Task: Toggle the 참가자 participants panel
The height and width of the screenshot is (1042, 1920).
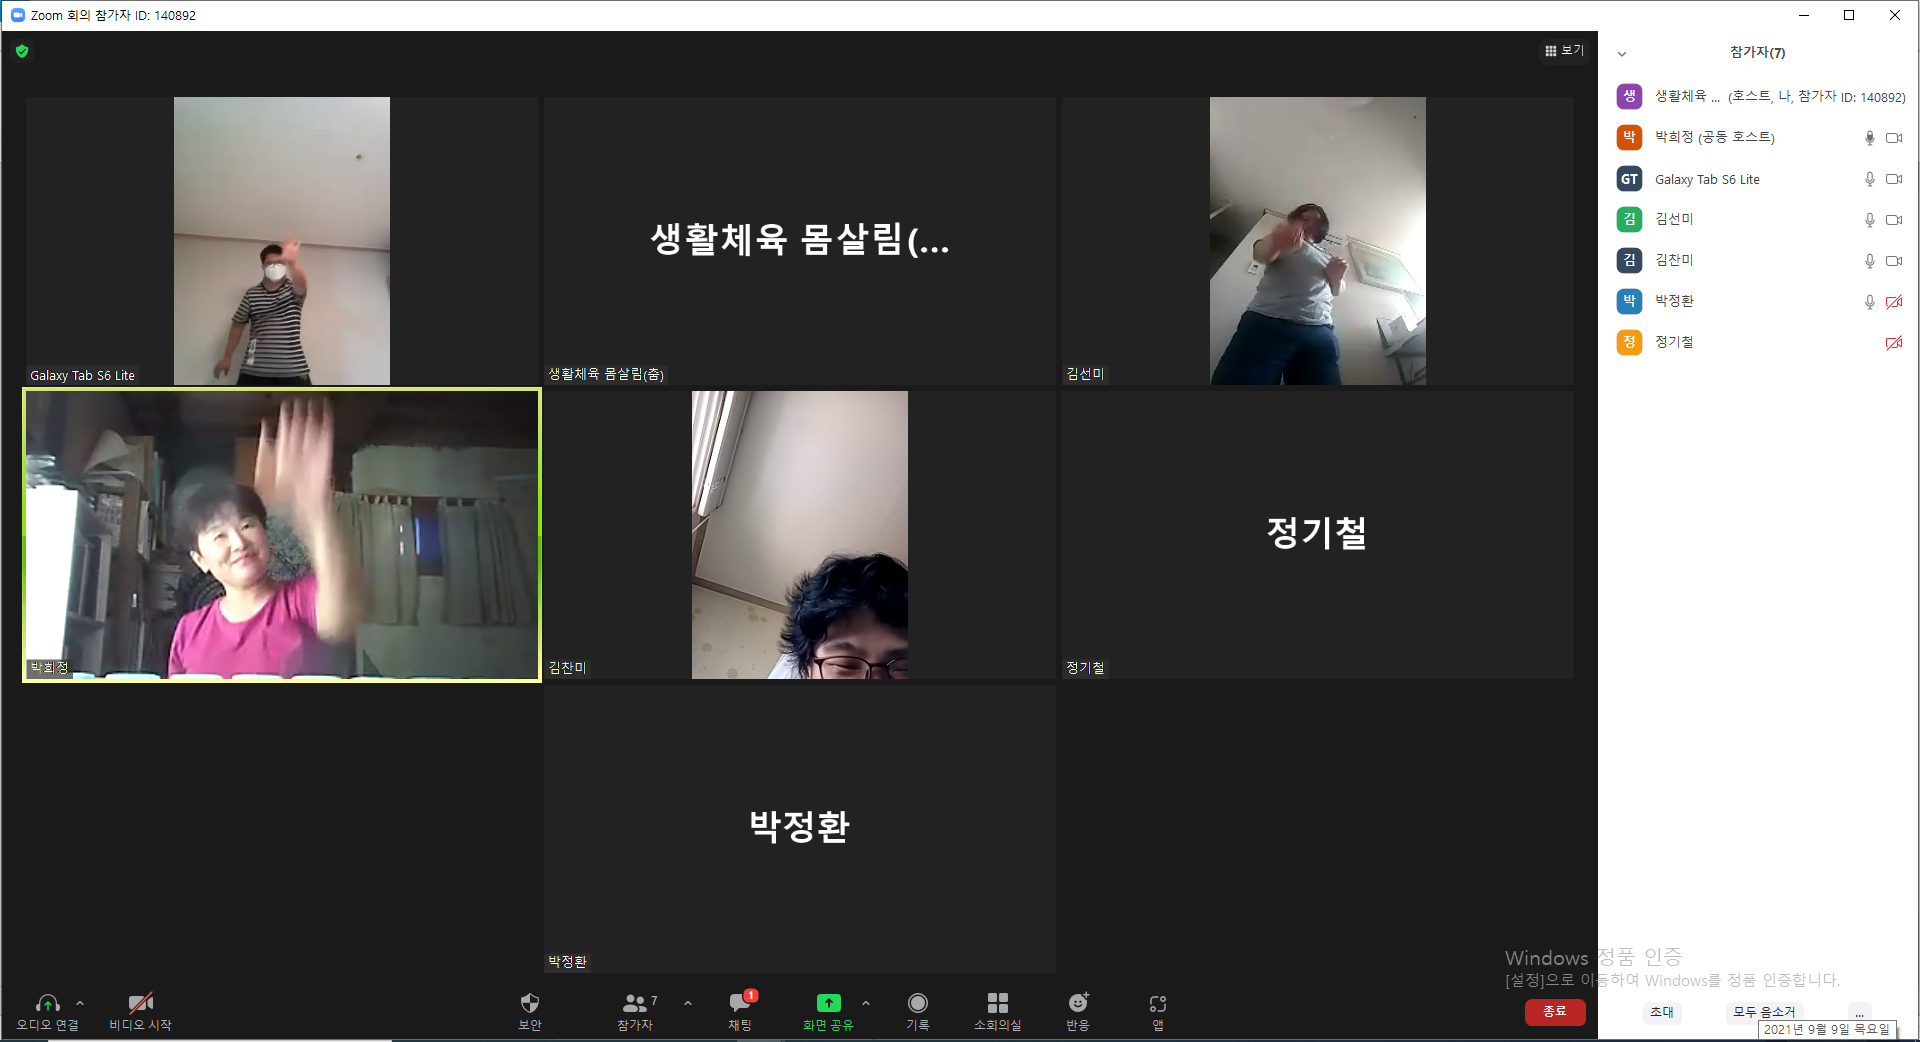Action: pyautogui.click(x=637, y=1011)
